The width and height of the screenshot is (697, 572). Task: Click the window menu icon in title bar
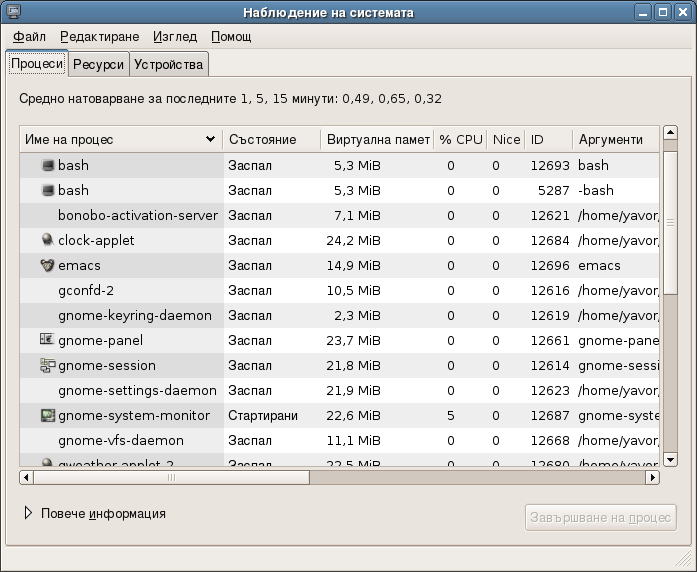point(14,13)
